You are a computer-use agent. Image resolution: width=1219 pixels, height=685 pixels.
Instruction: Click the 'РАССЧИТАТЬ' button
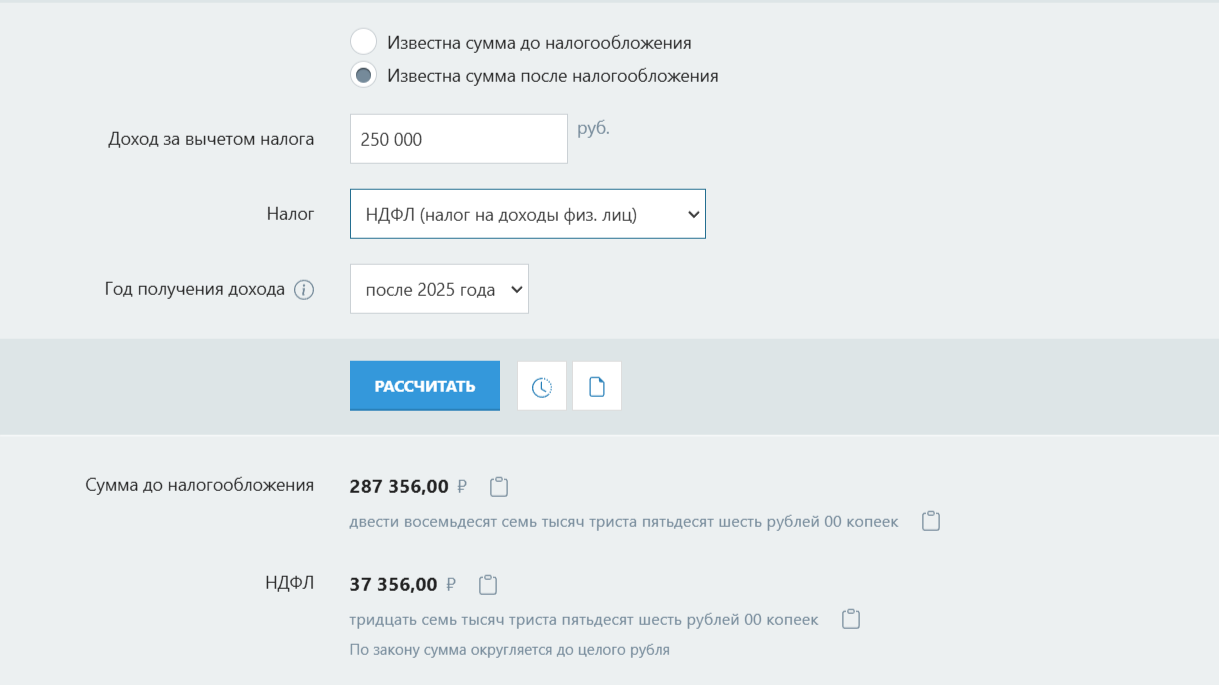425,386
